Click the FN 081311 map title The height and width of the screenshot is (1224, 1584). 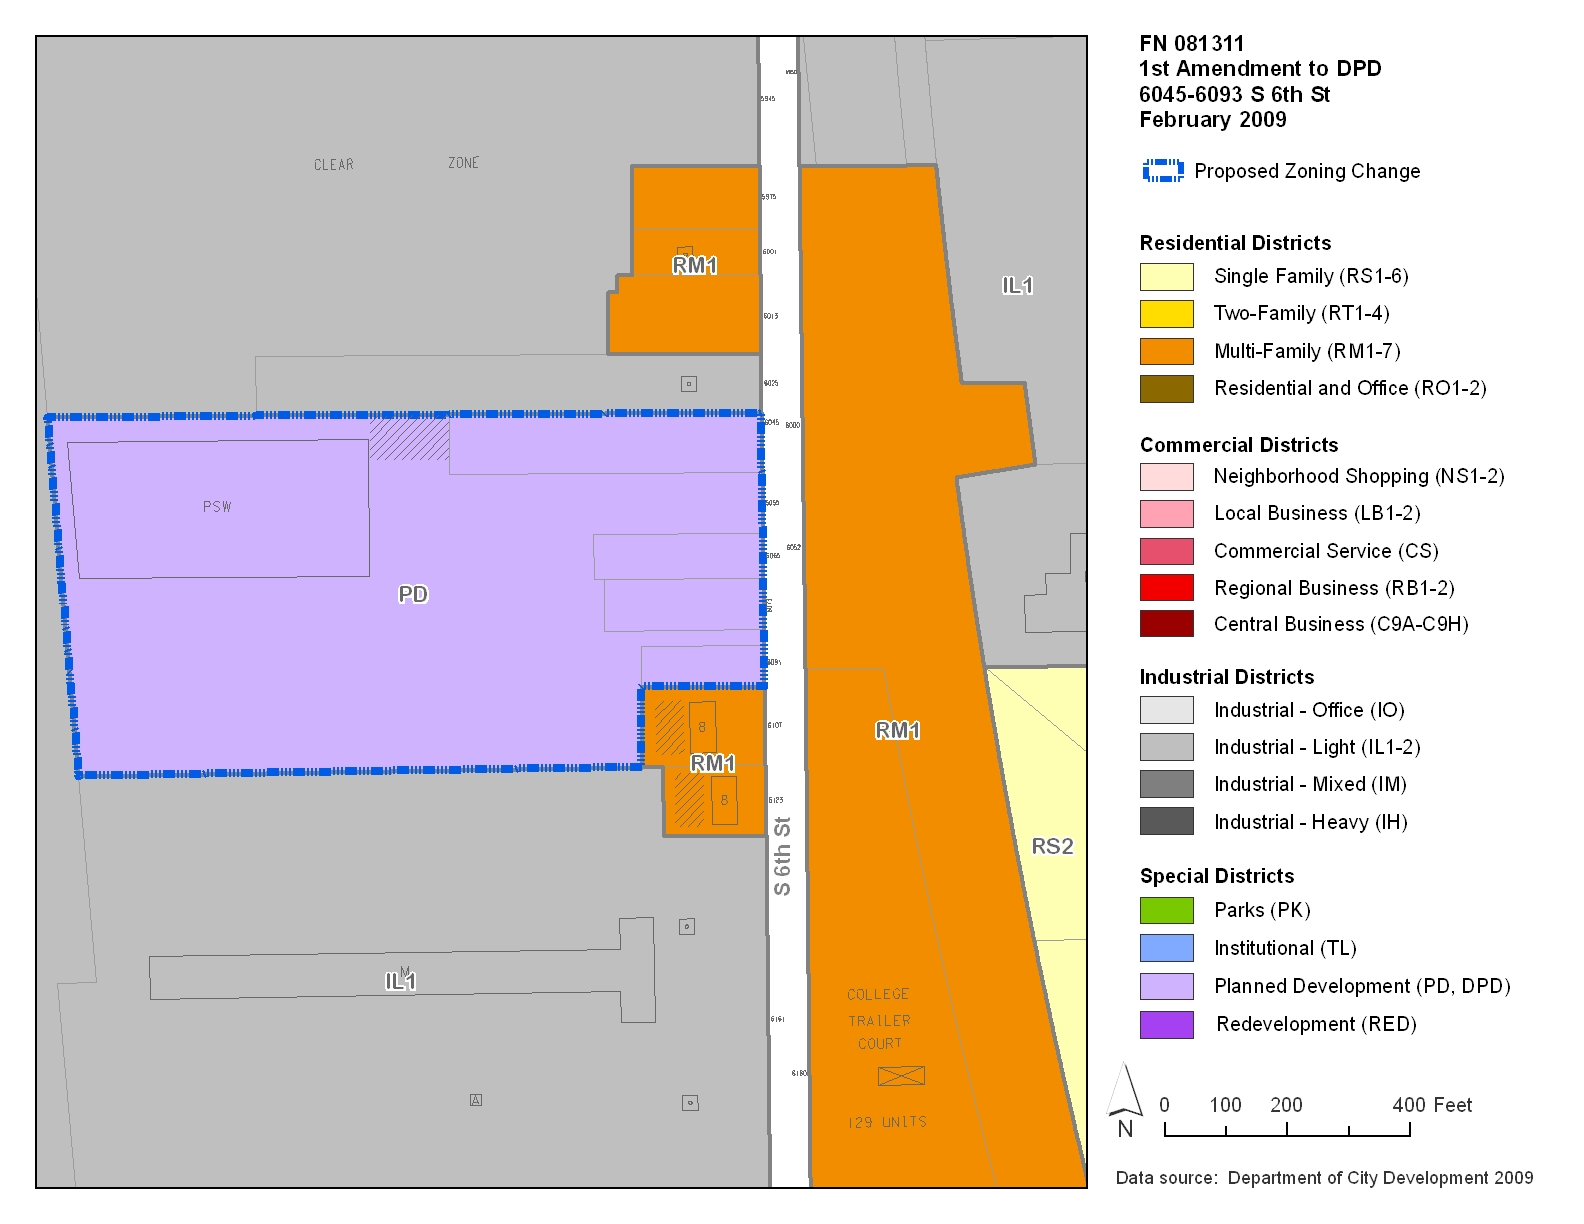click(x=1192, y=44)
